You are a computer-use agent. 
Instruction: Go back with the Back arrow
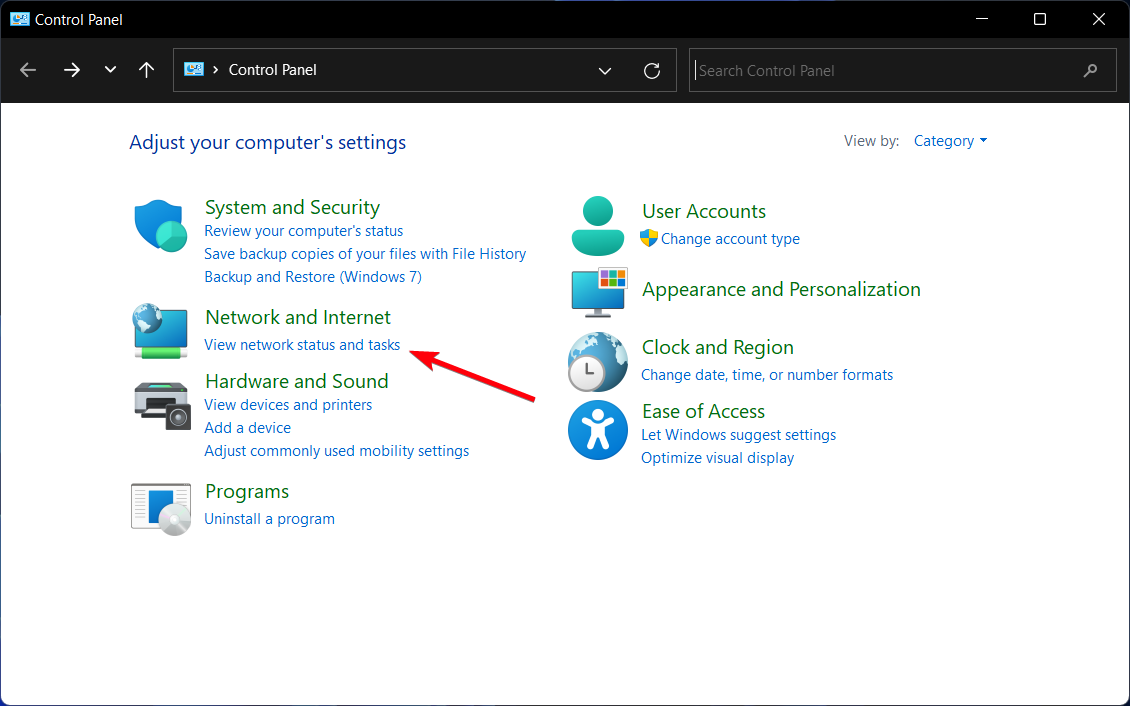[28, 70]
